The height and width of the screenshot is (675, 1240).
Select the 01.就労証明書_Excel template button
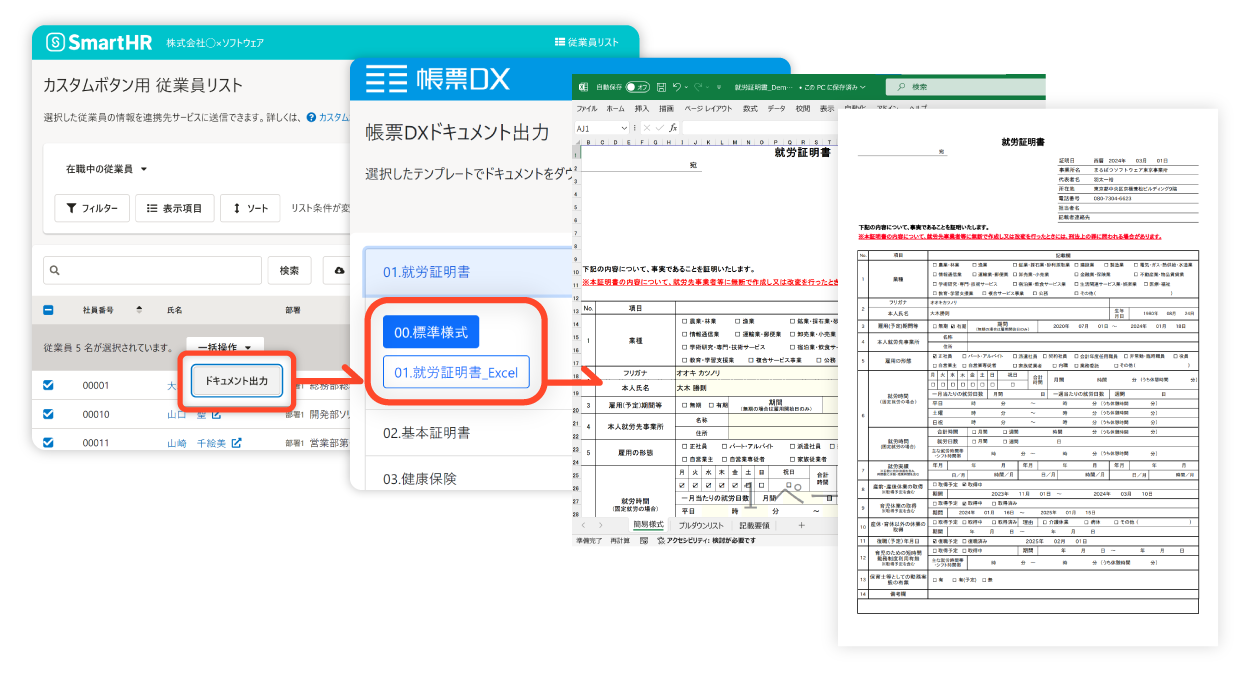455,373
